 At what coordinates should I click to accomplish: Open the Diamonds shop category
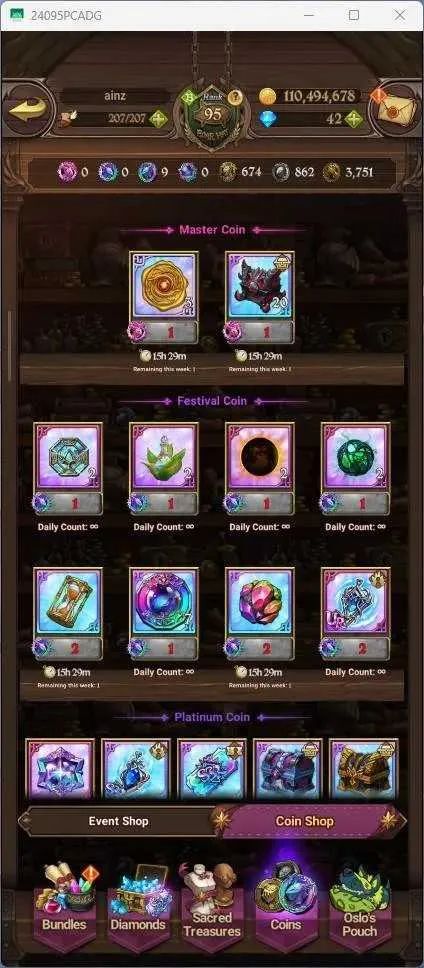[138, 908]
